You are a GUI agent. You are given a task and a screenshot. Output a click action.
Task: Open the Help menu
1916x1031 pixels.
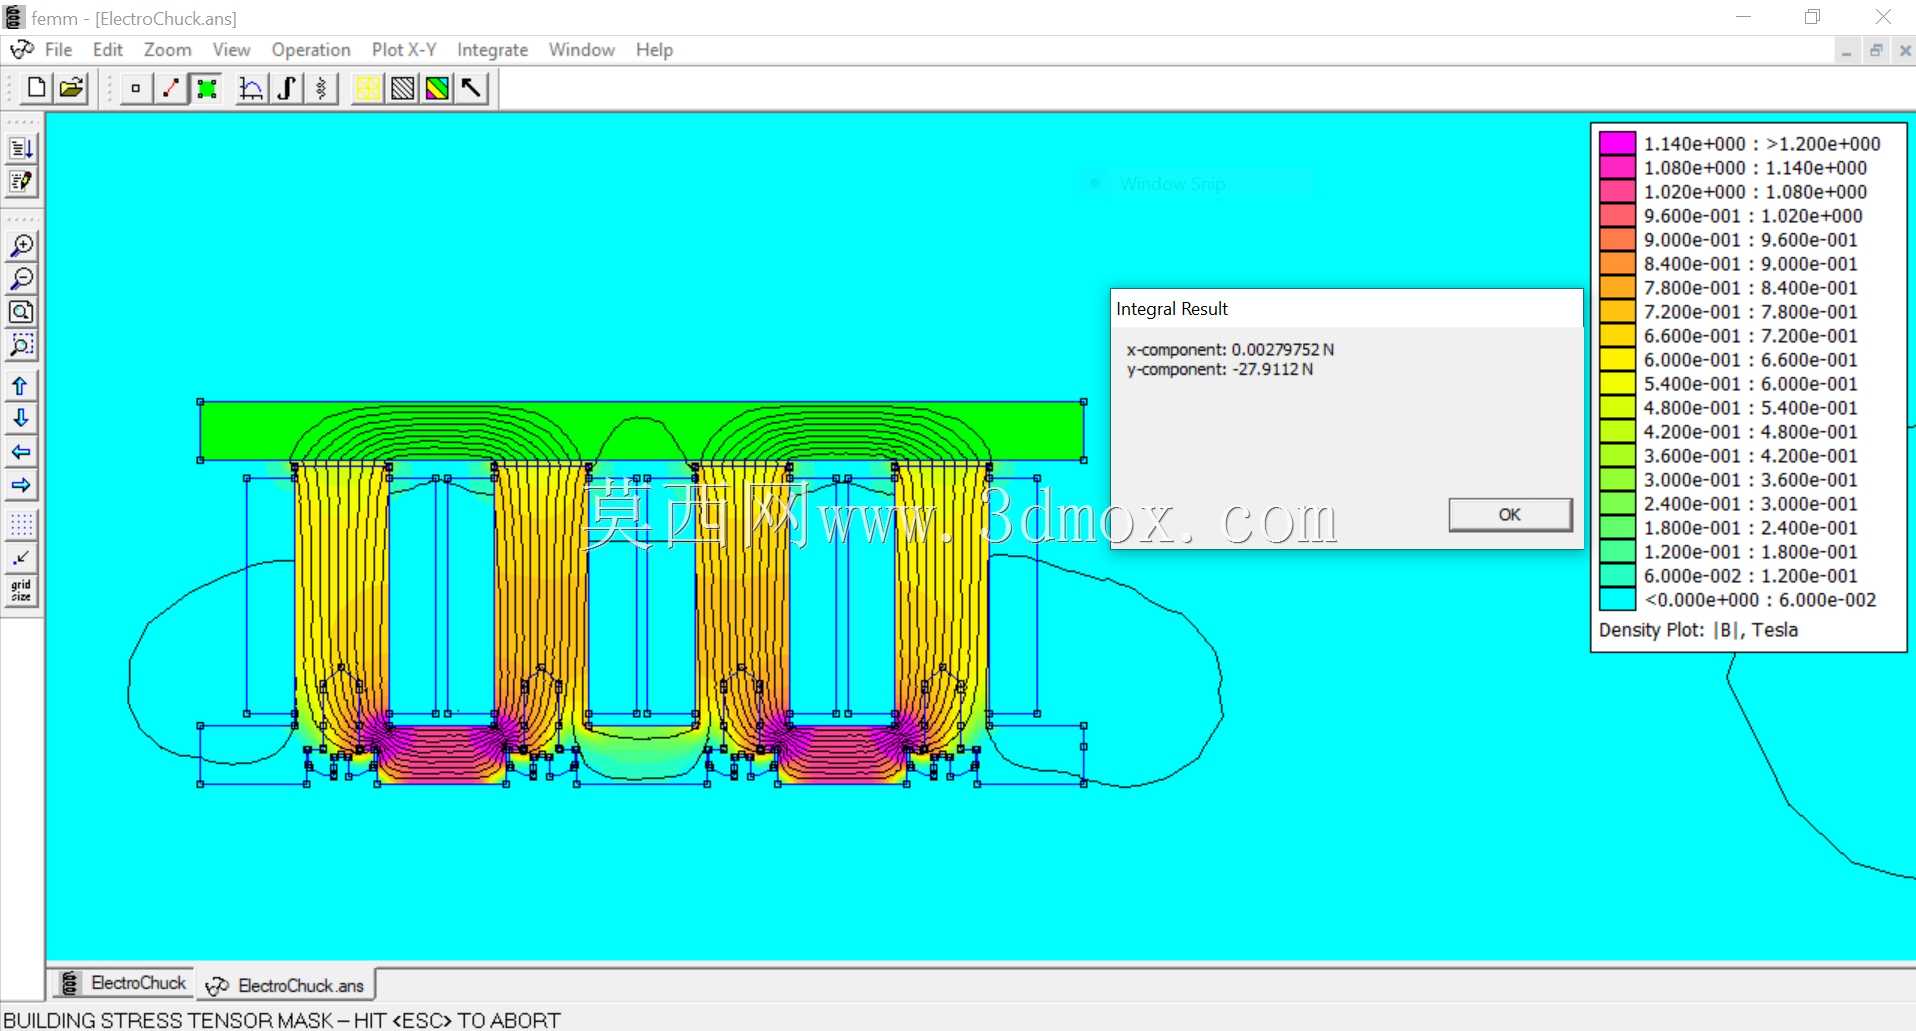click(x=654, y=50)
